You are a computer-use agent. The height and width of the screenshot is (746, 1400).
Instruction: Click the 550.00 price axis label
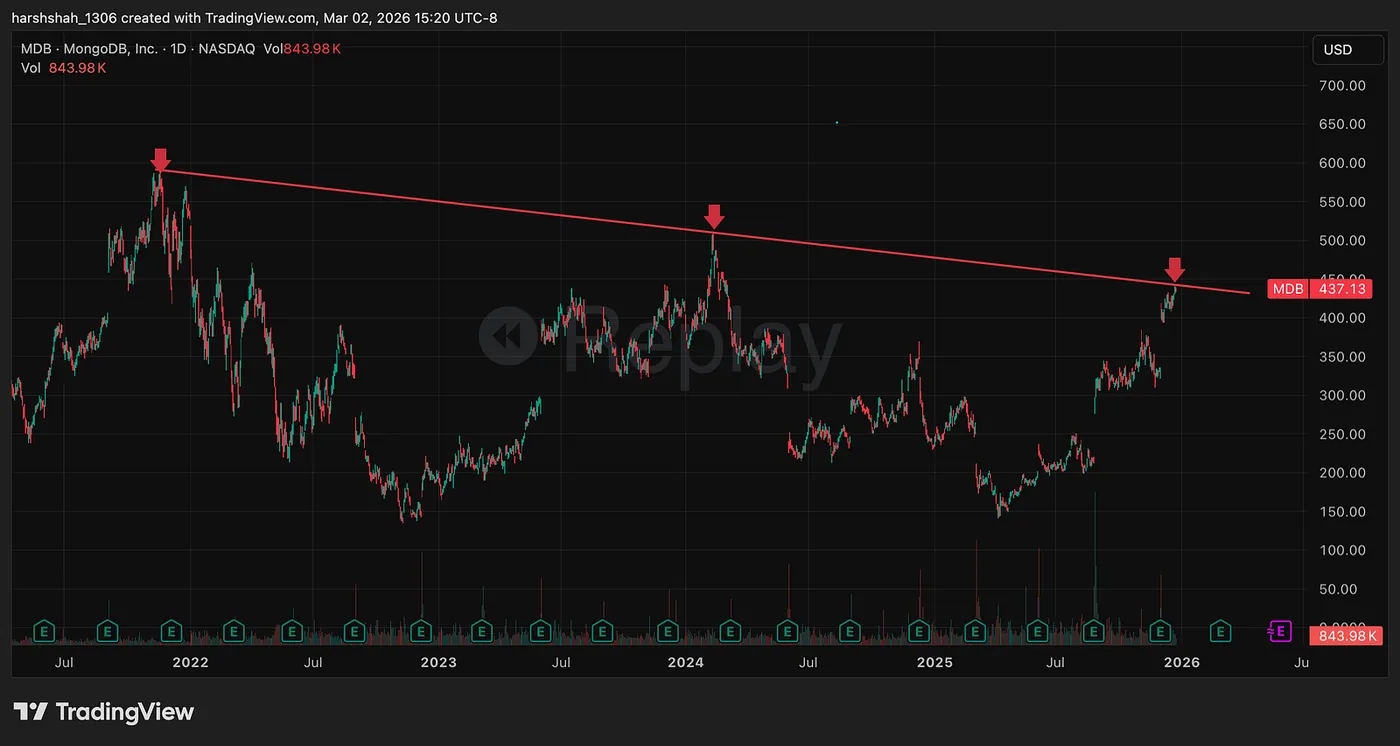point(1344,202)
